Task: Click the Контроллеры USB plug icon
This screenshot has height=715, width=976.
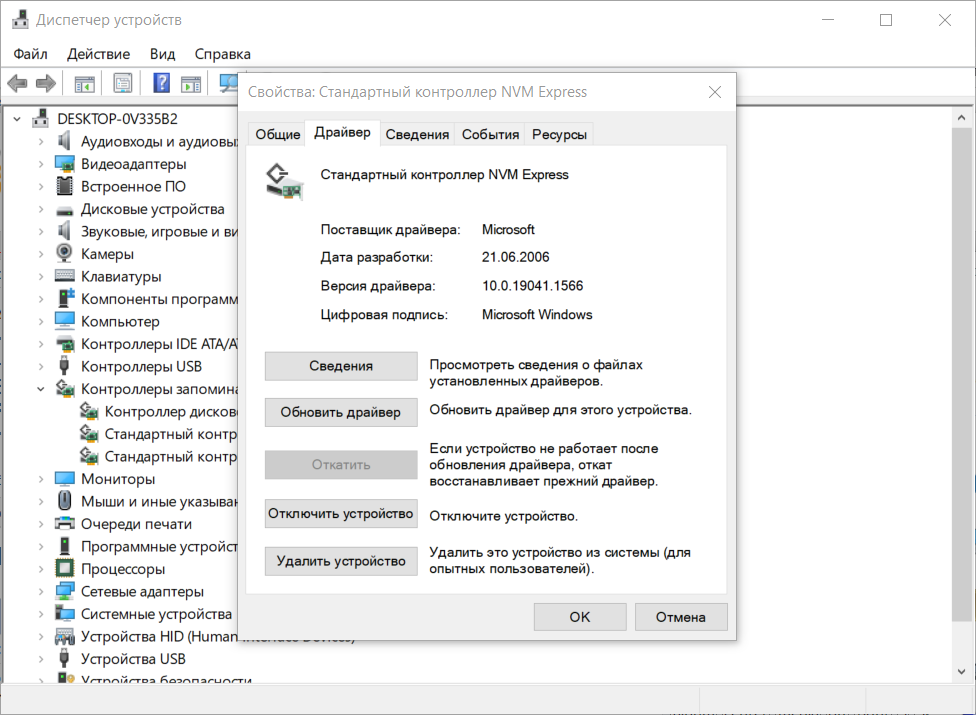Action: [64, 366]
